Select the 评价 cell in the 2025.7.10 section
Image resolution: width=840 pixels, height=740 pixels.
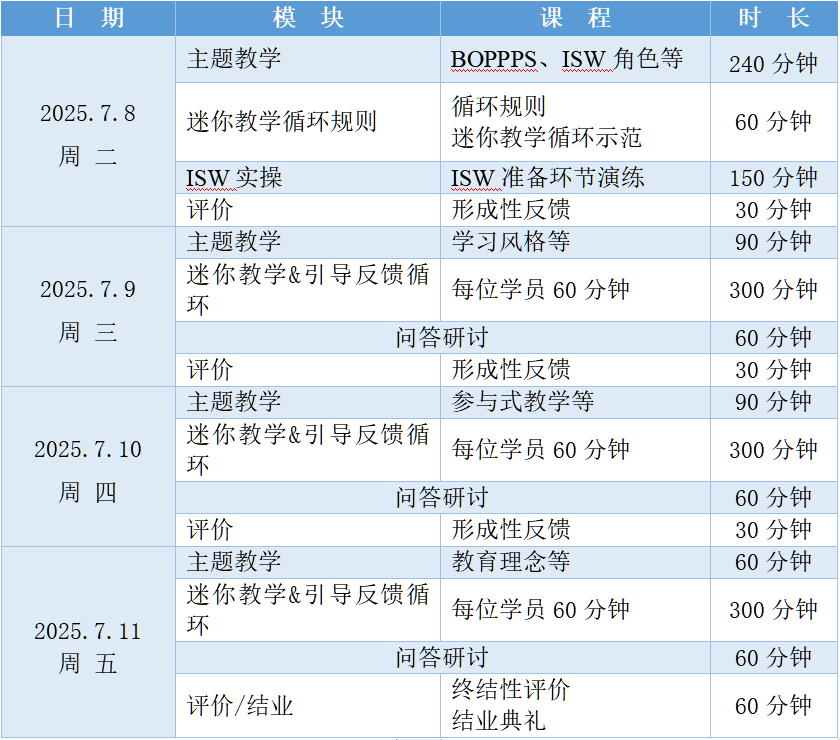(x=308, y=530)
